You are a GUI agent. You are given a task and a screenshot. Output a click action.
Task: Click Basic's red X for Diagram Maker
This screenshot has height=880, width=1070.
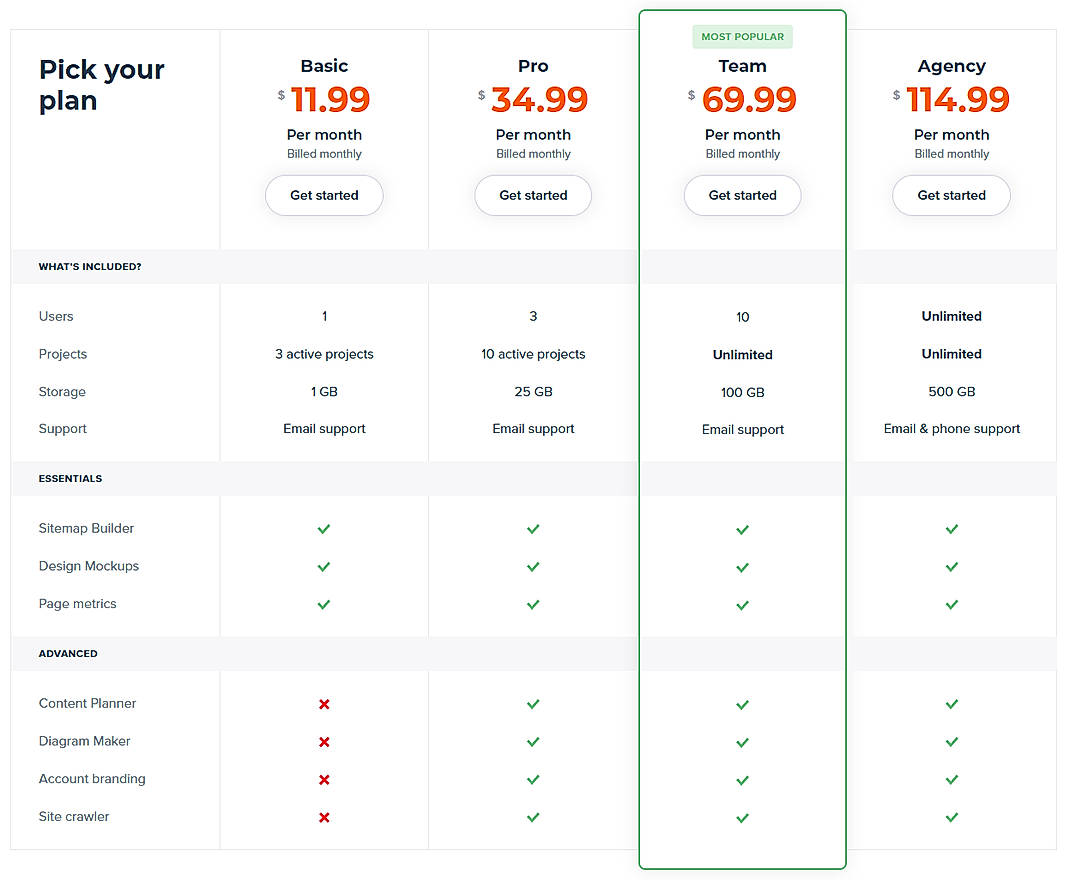tap(324, 742)
